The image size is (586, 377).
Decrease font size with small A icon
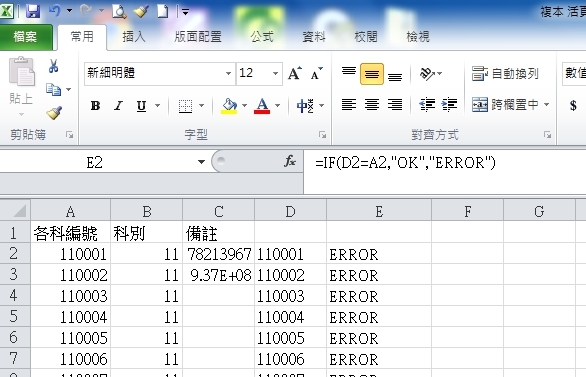[316, 74]
